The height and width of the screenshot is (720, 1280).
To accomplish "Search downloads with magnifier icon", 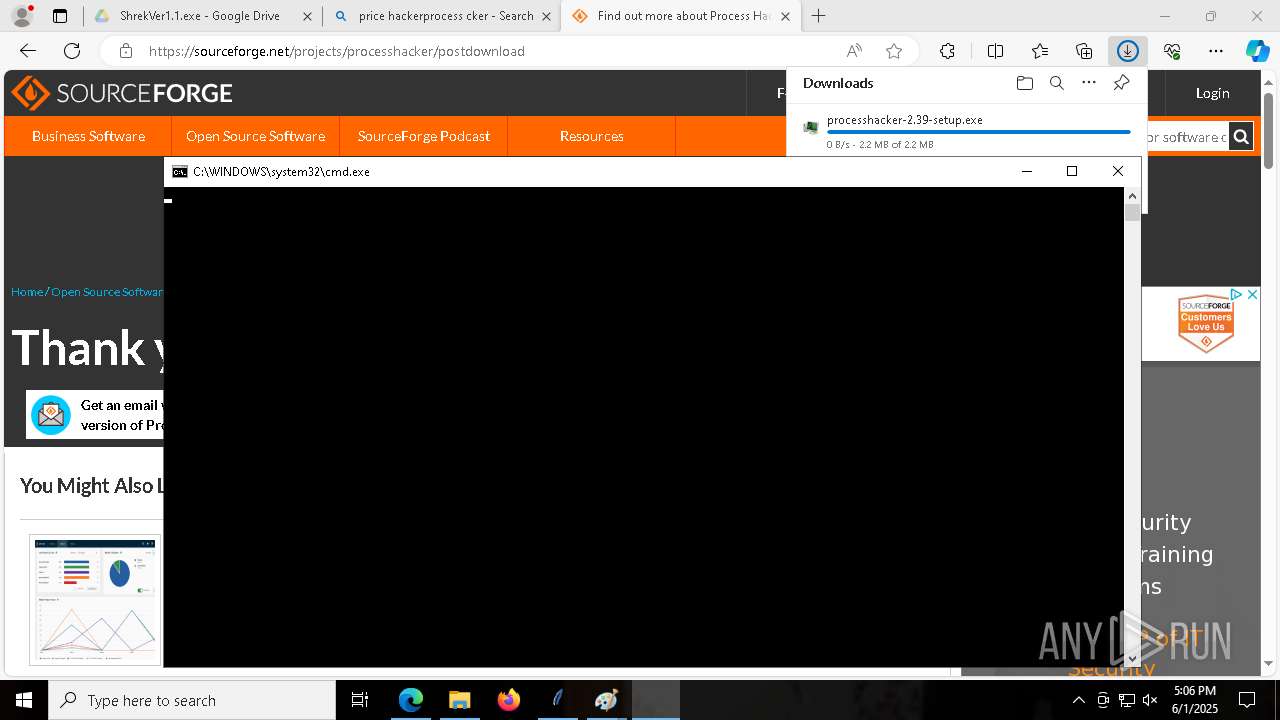I will pyautogui.click(x=1056, y=83).
